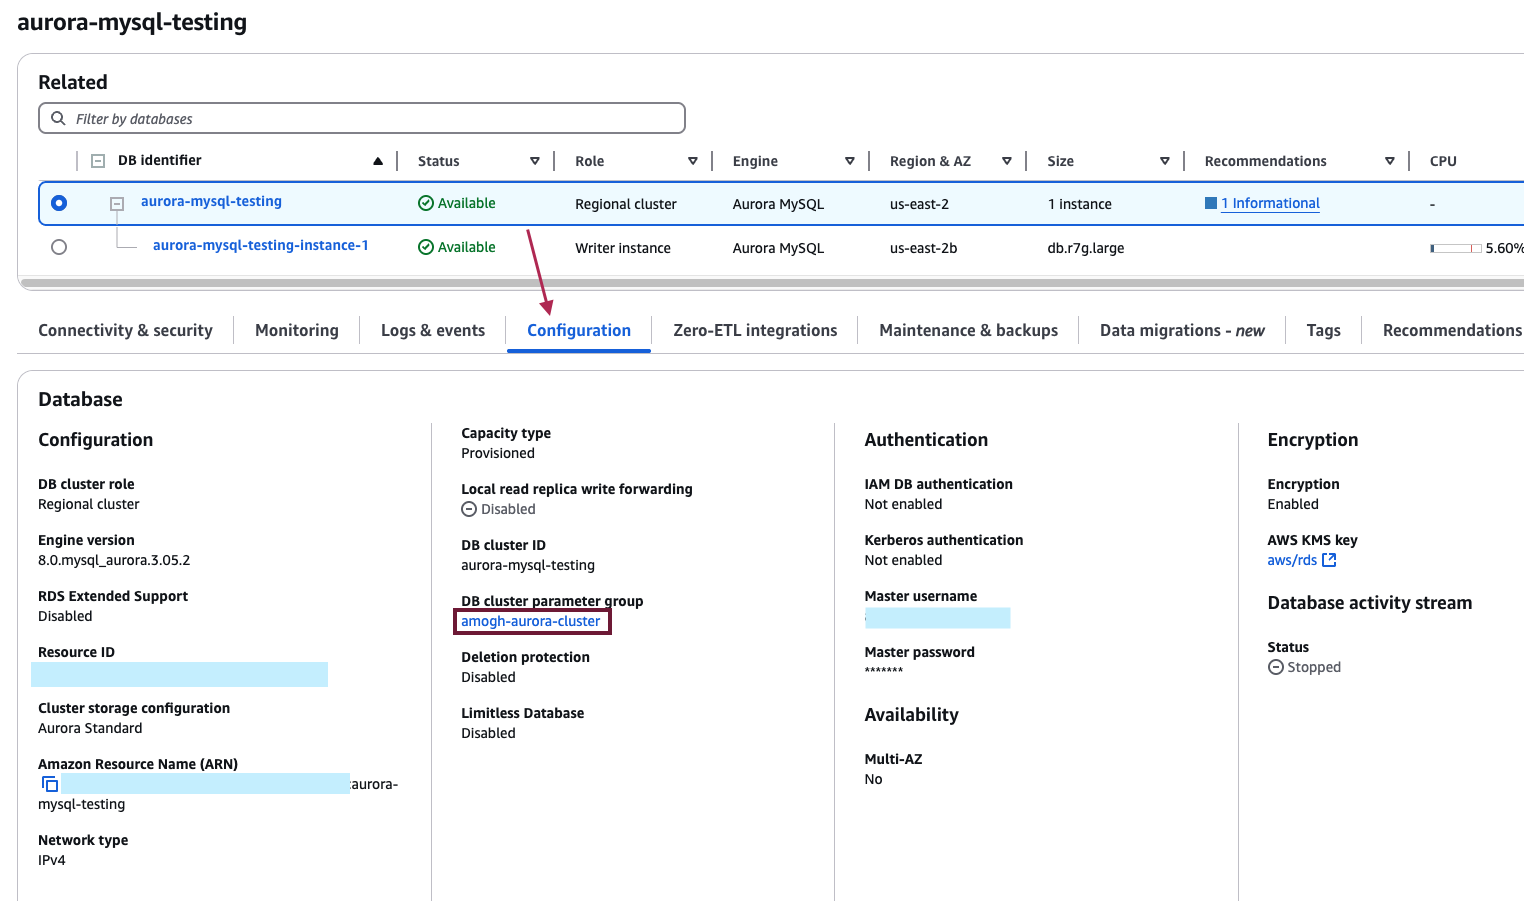Open the Status column sort dropdown
This screenshot has height=901, width=1524.
coord(535,161)
